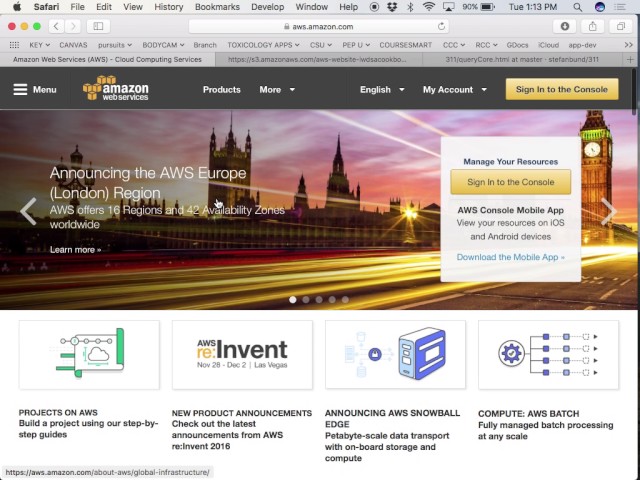Add a new tab with plus icon
640x480 pixels.
[630, 60]
